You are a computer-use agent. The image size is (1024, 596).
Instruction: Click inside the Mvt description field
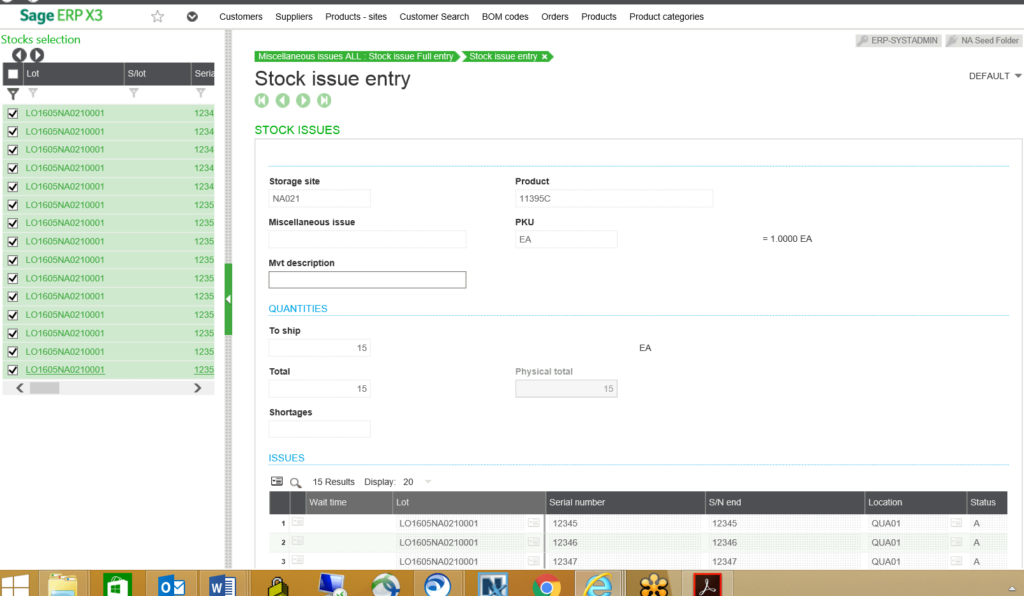click(367, 279)
